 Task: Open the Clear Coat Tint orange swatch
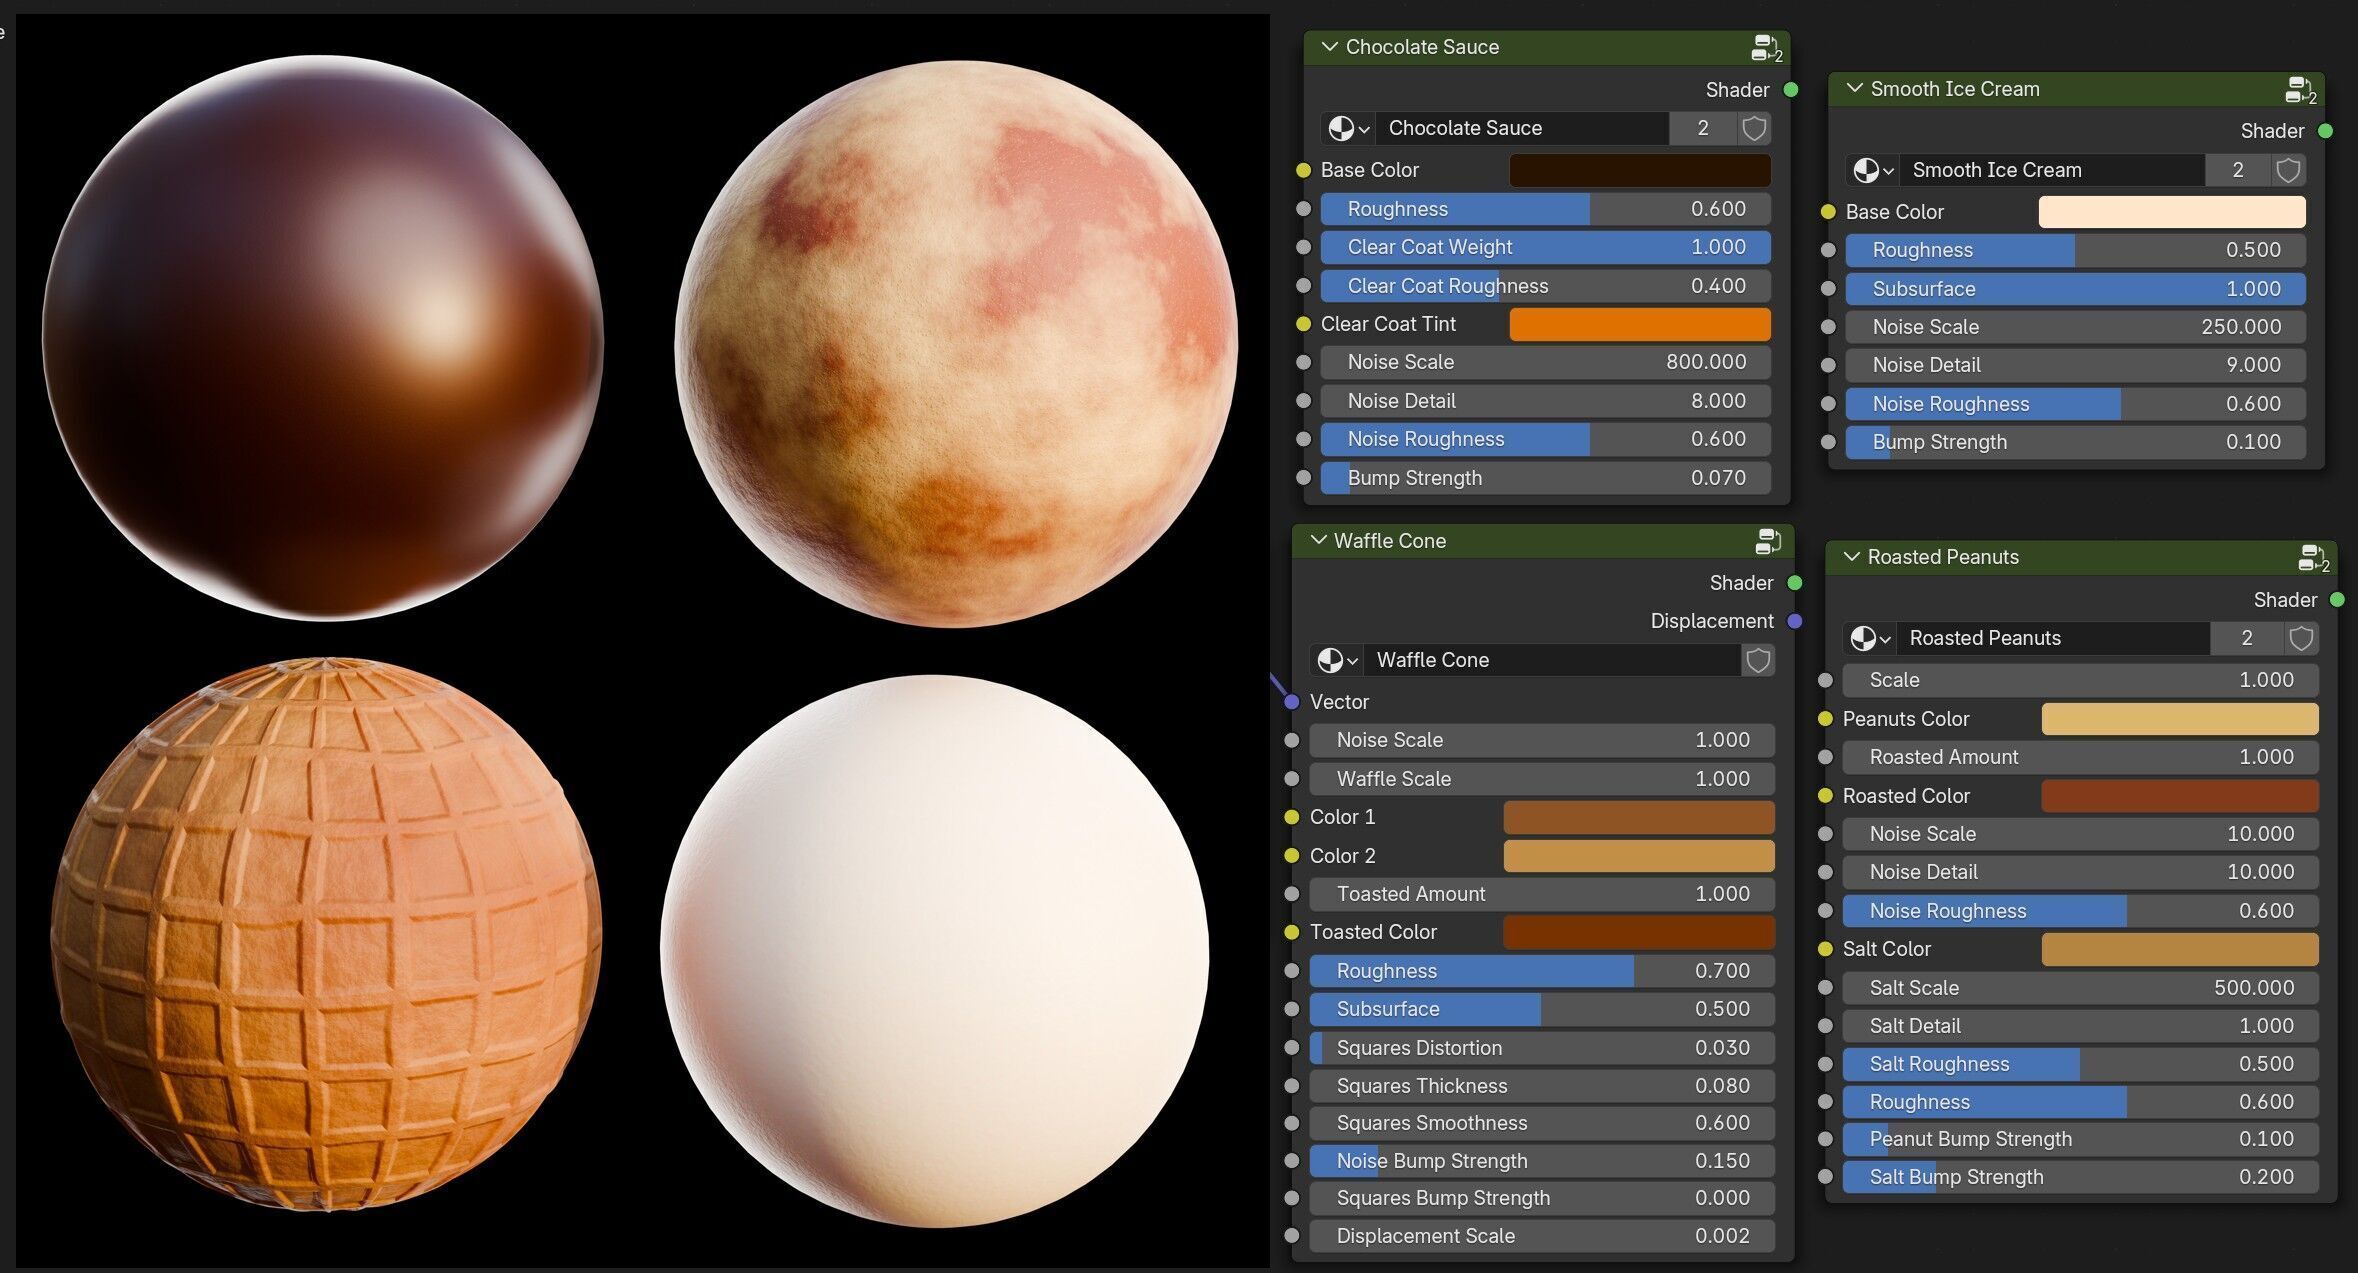coord(1639,324)
